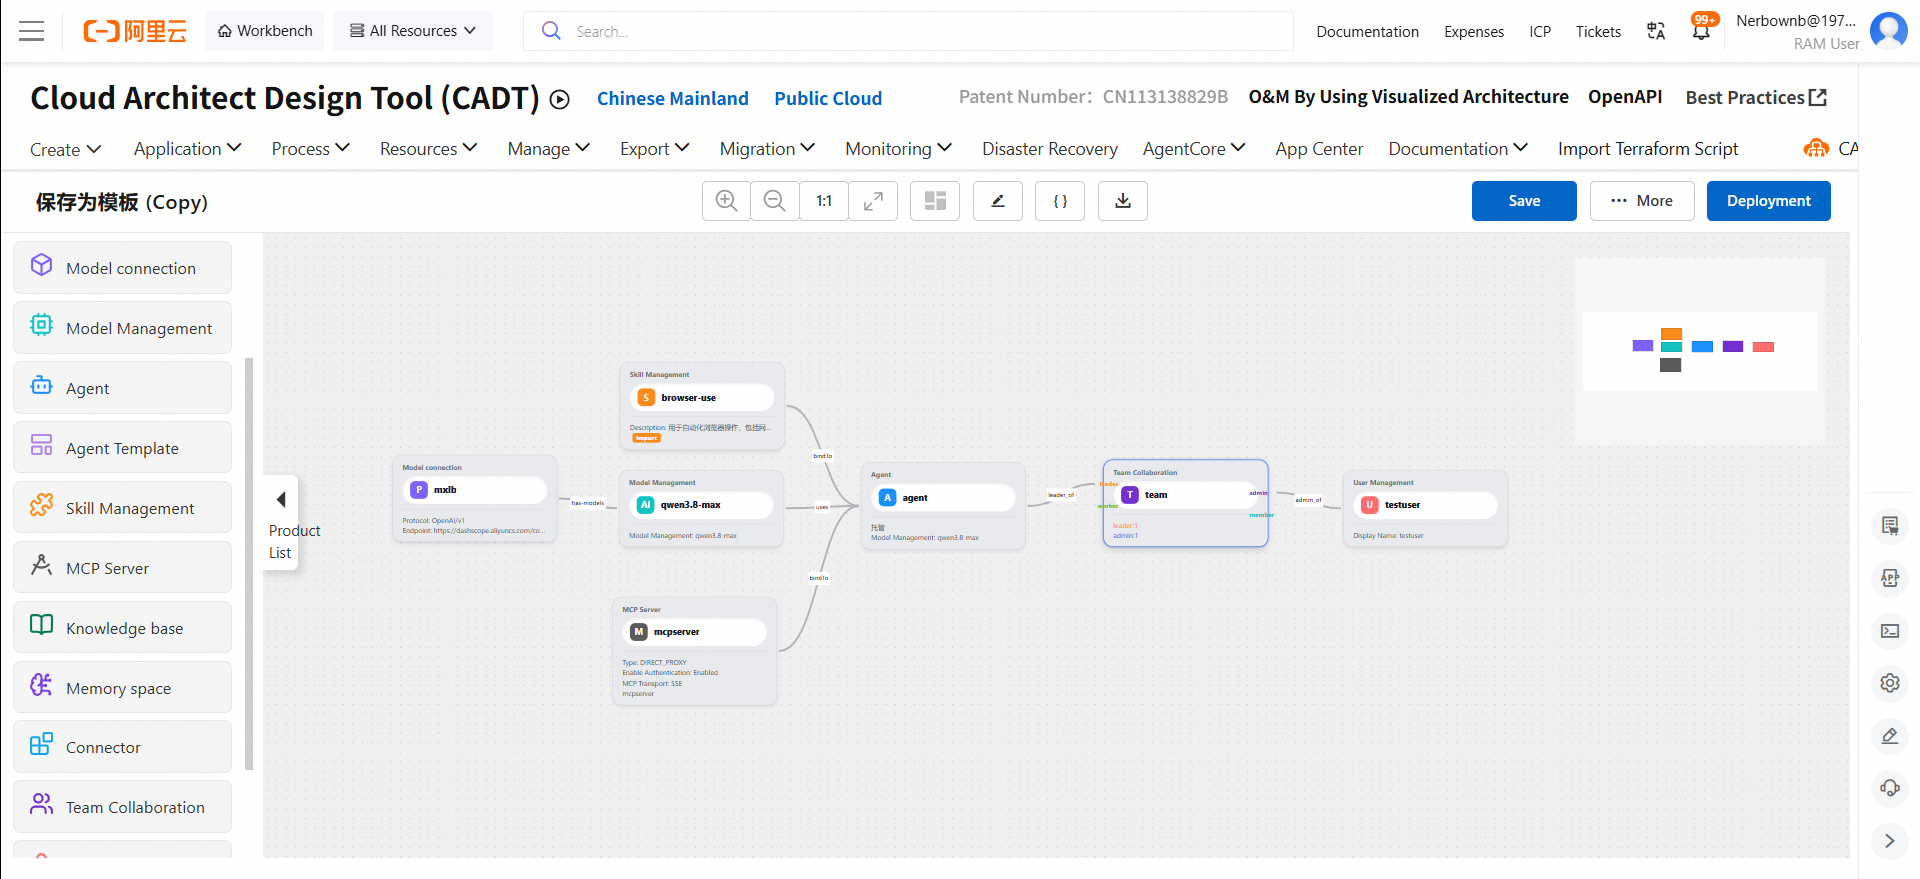This screenshot has height=879, width=1920.
Task: Select the qwen3.8-max node on canvas
Action: point(701,507)
